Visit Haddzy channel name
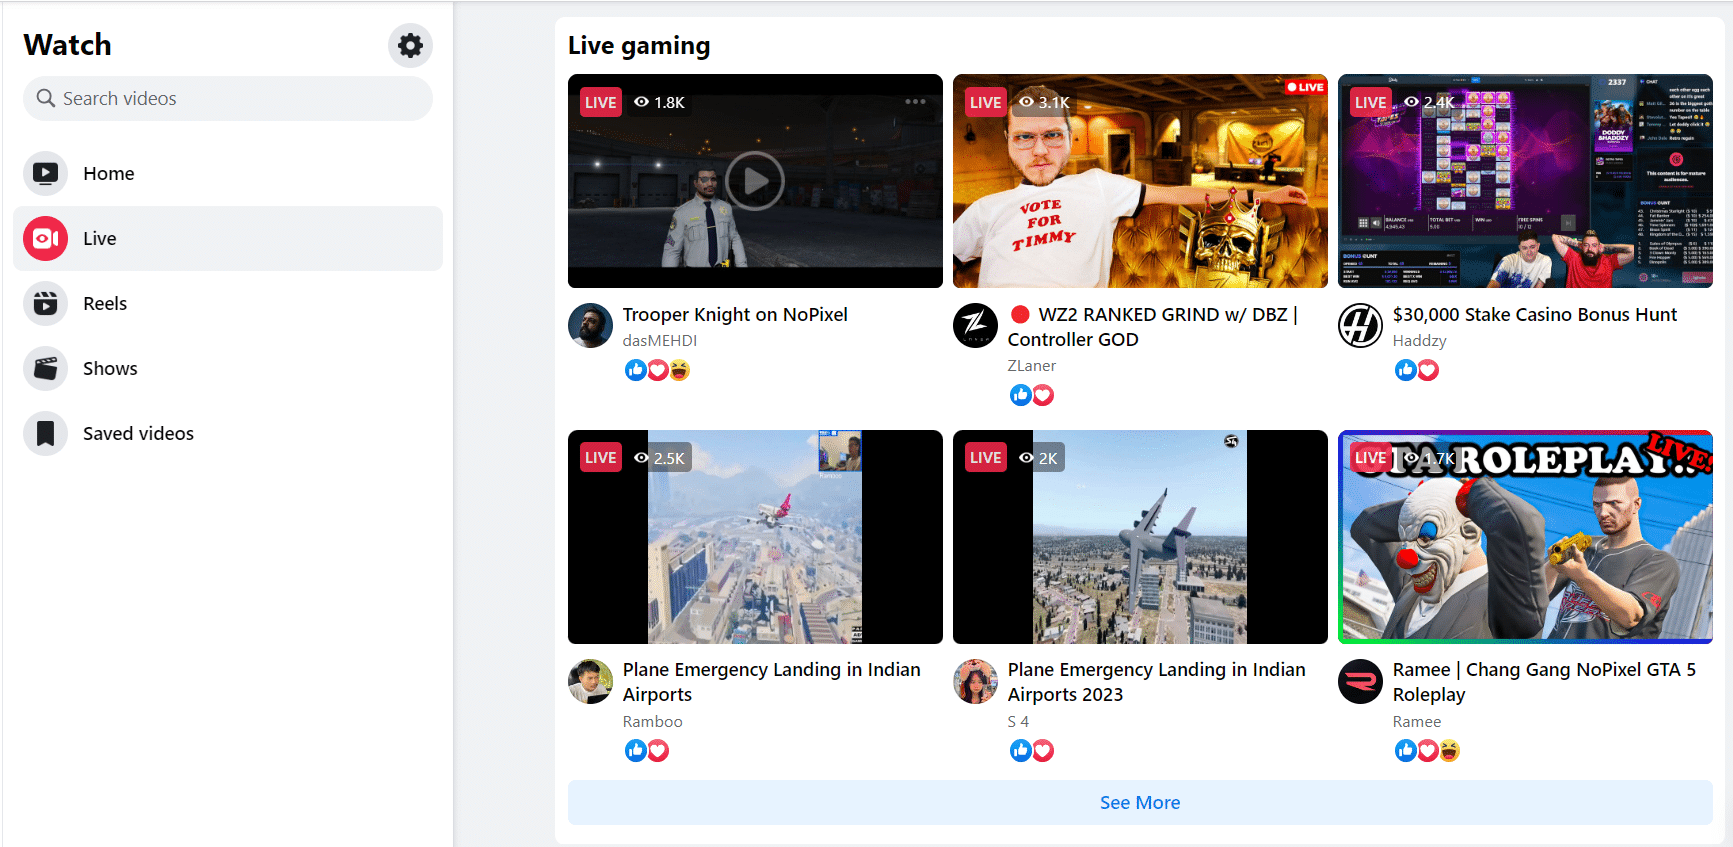The image size is (1733, 847). pyautogui.click(x=1420, y=341)
